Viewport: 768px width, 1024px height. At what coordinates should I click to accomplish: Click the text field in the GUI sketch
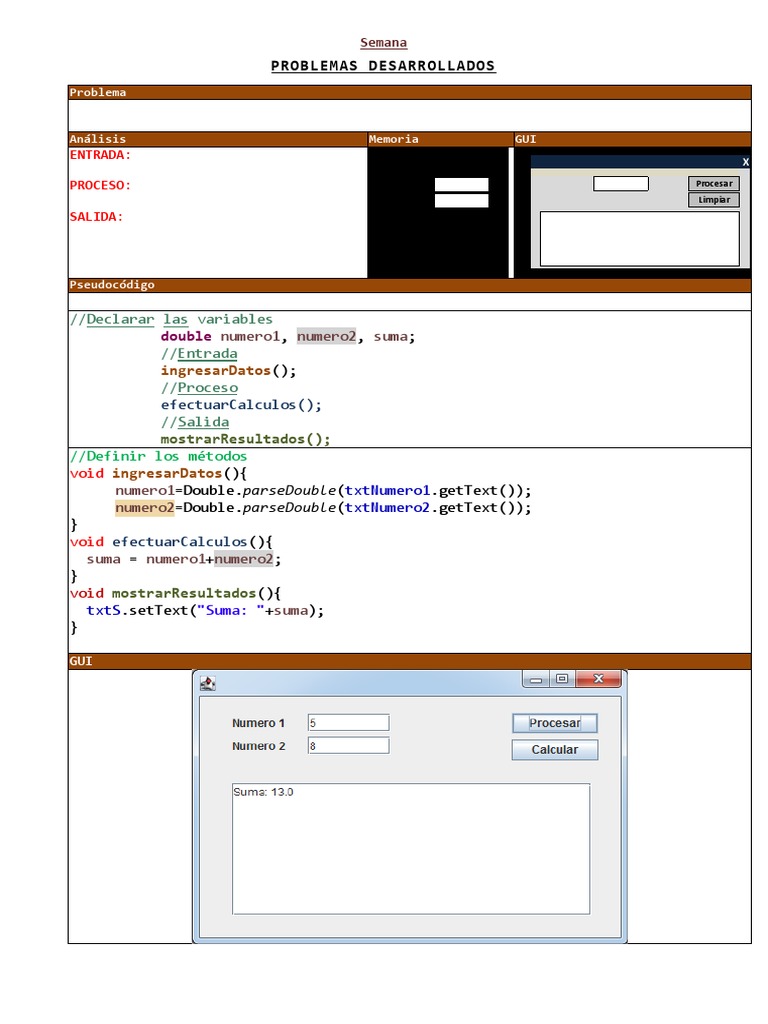620,184
